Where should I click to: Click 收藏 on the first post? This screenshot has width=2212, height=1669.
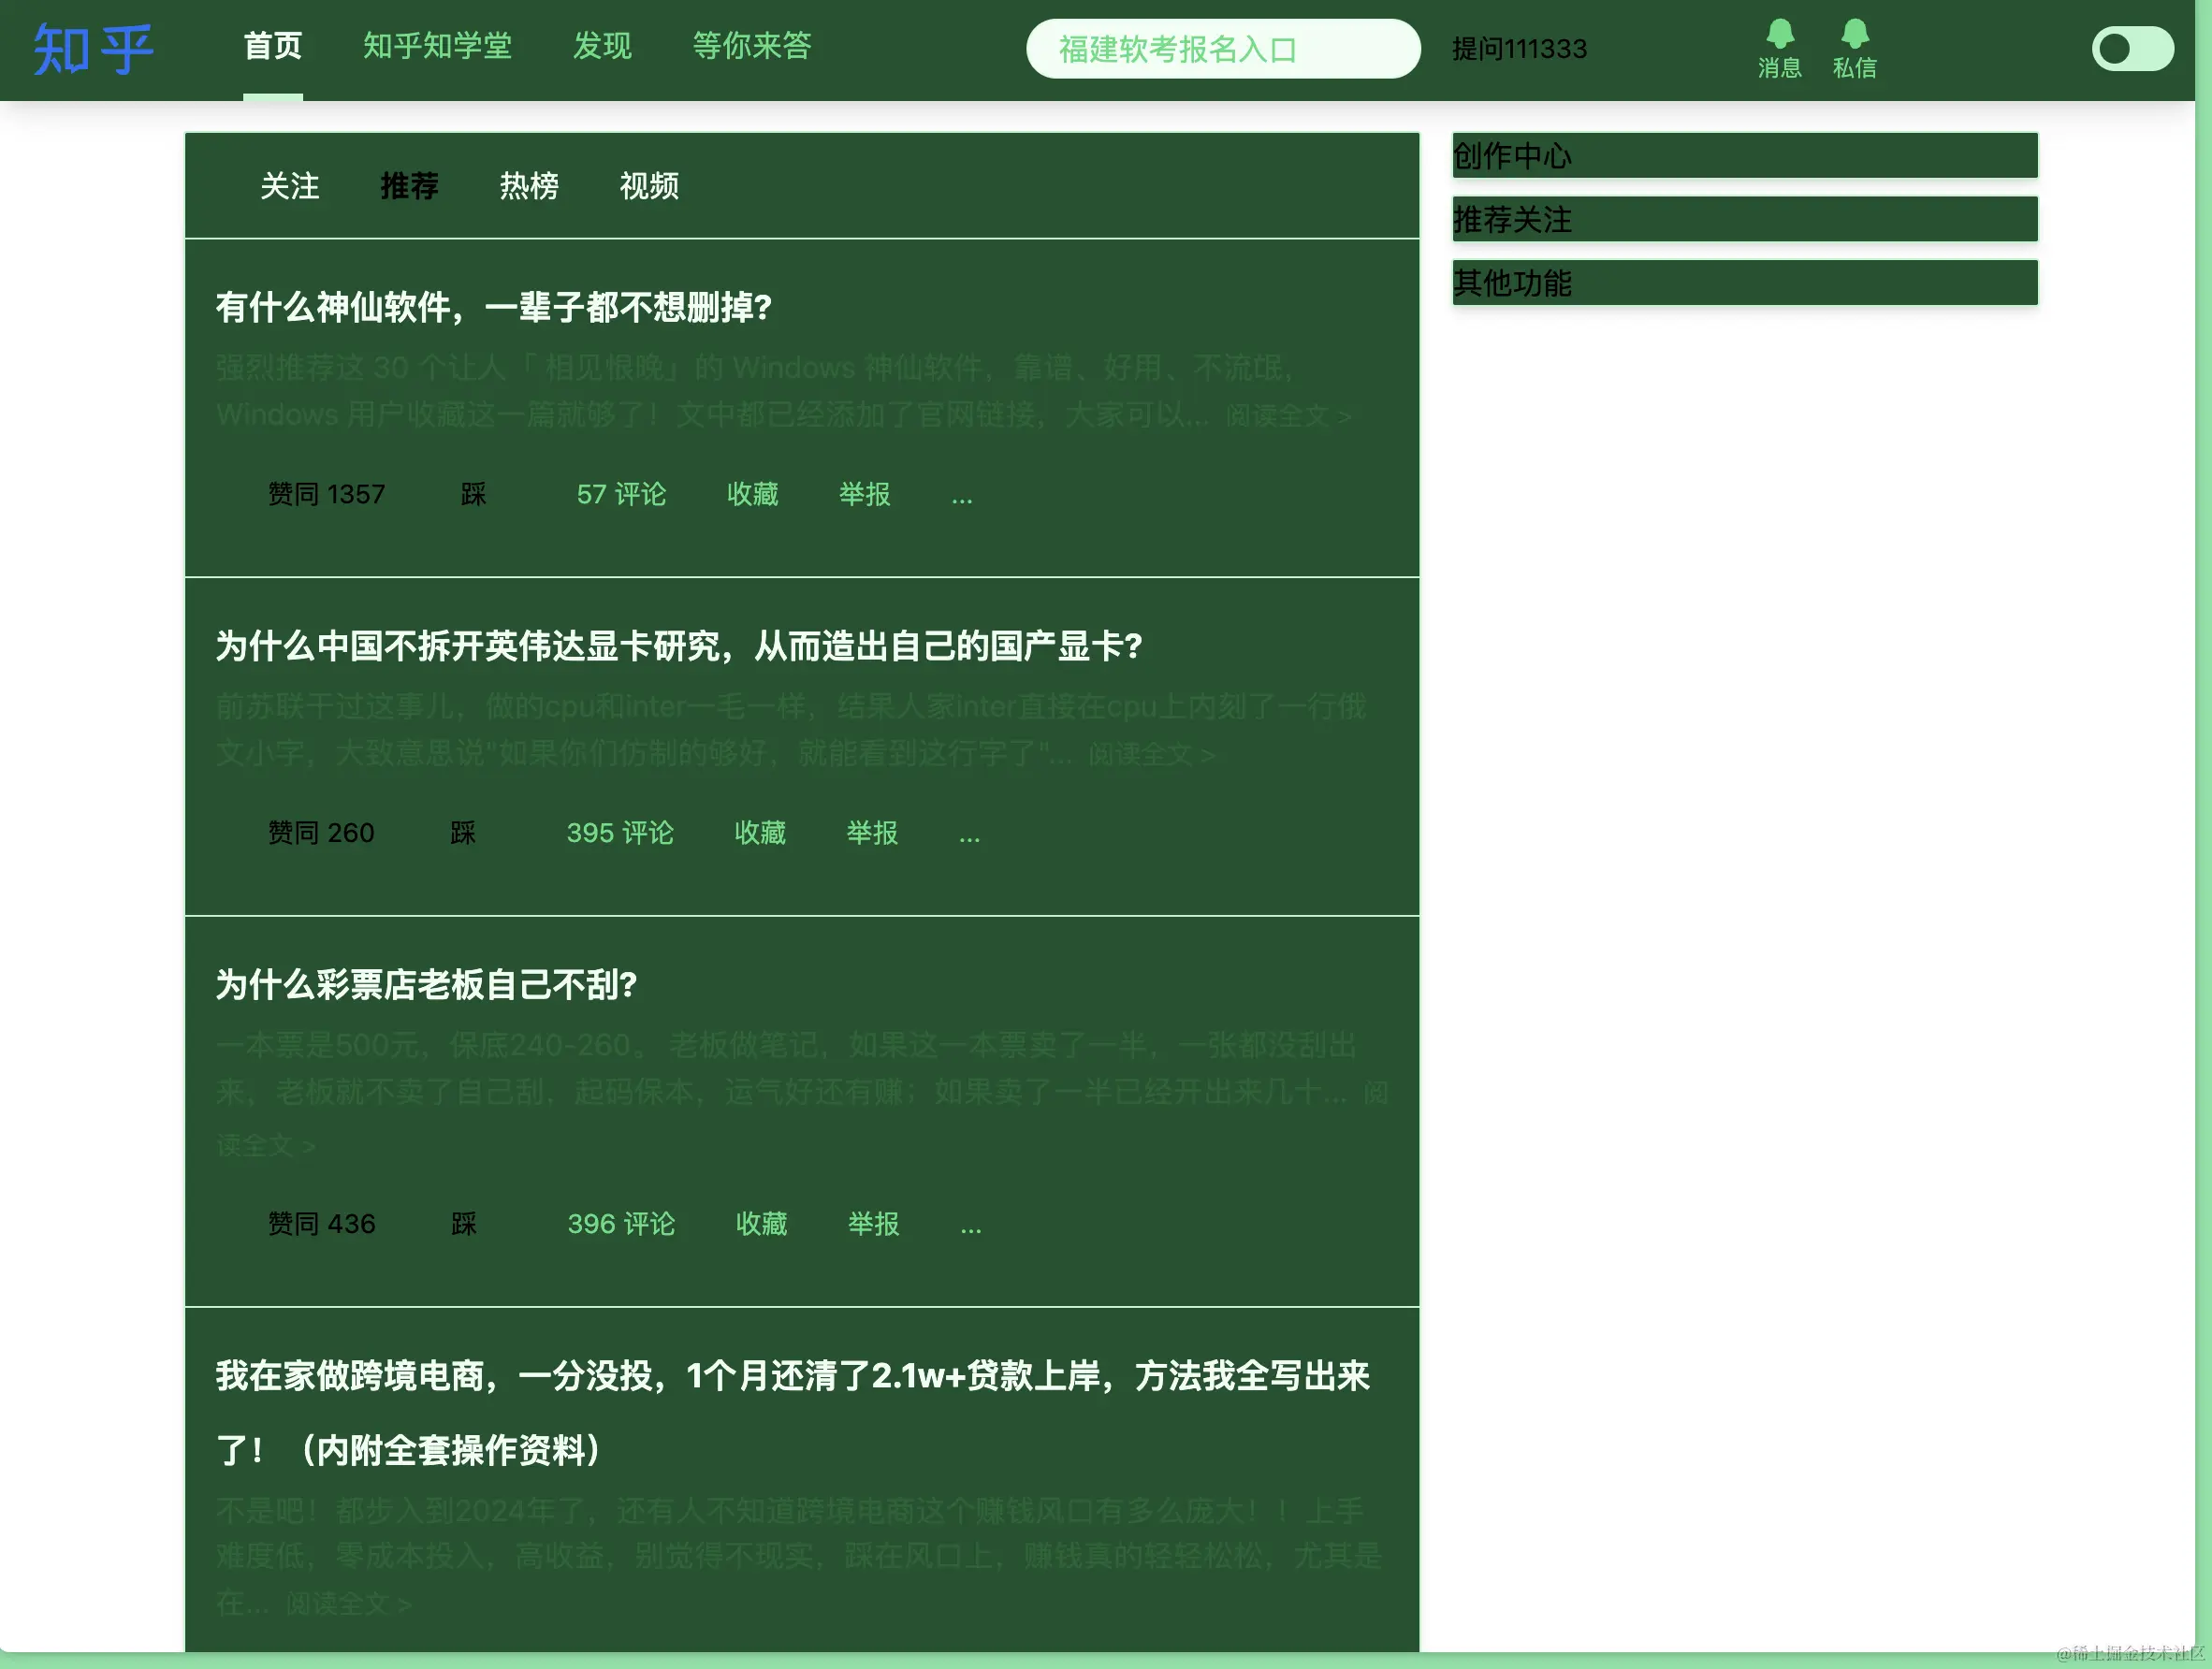(752, 494)
